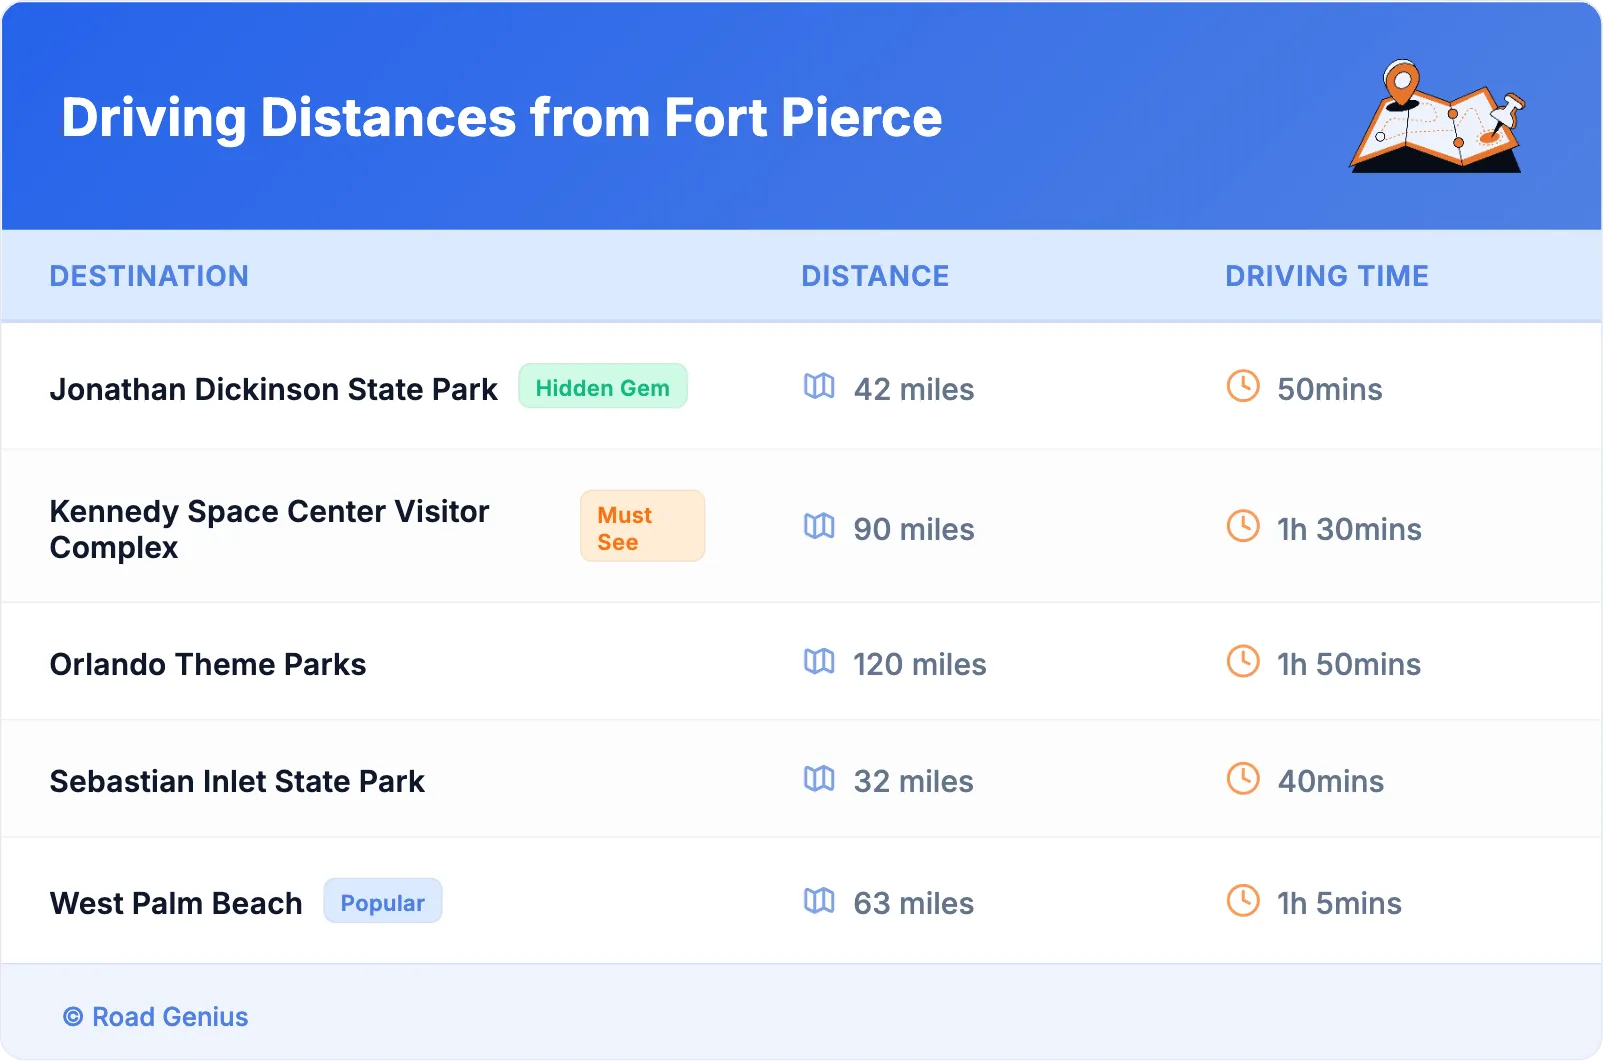
Task: Click the 32 miles distance value
Action: pyautogui.click(x=914, y=781)
